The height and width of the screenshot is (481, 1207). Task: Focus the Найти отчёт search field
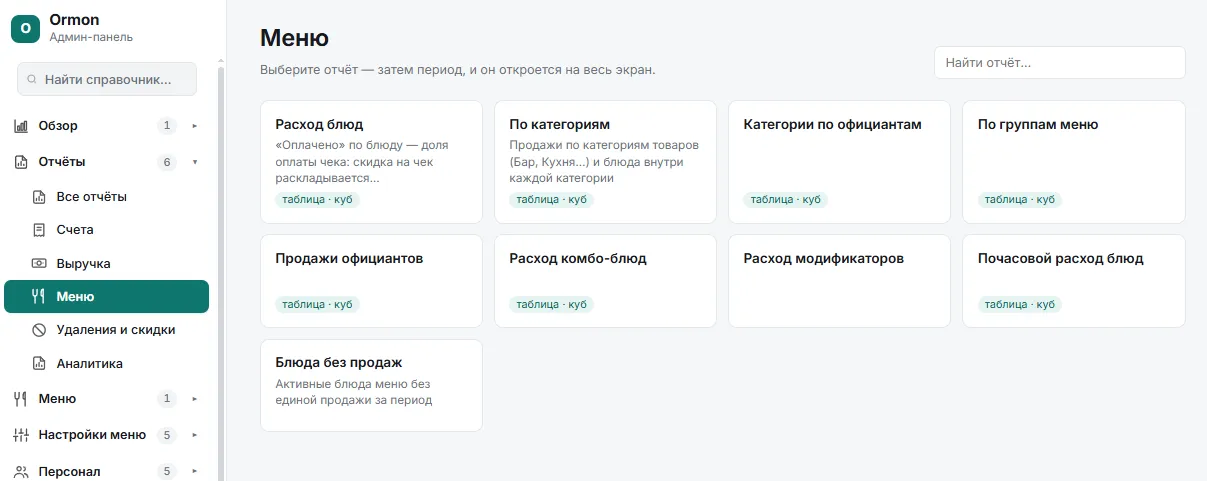click(x=1059, y=62)
